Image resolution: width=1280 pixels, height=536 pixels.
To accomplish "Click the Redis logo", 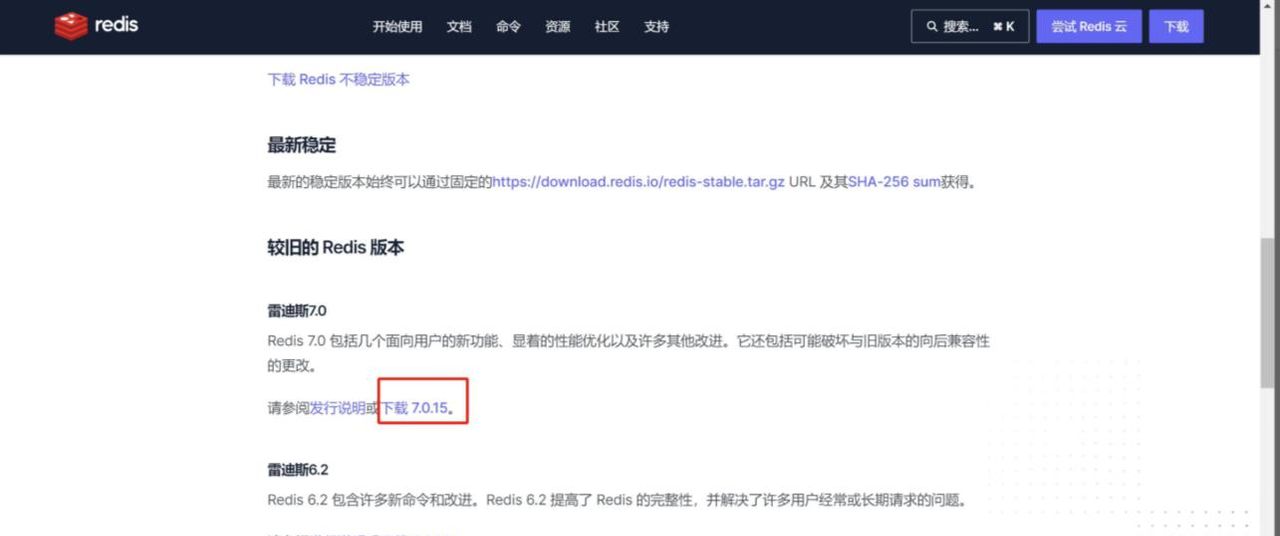I will [96, 26].
